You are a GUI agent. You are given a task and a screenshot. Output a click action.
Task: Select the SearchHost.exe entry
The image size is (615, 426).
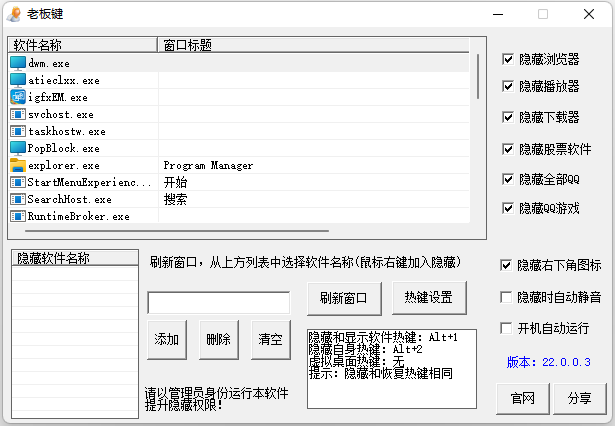(69, 199)
